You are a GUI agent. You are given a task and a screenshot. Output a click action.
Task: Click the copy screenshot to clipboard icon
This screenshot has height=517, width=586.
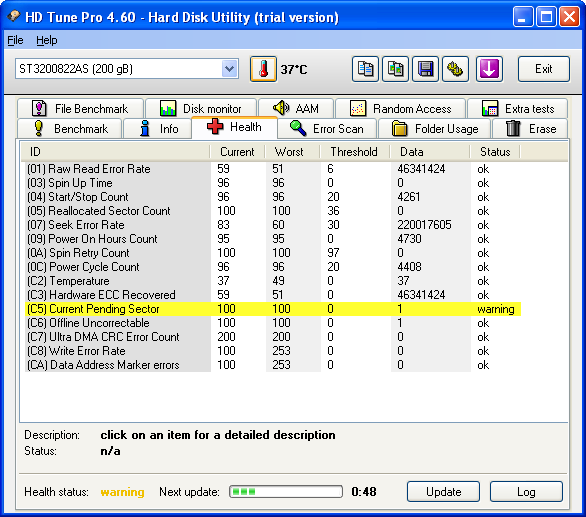(395, 69)
